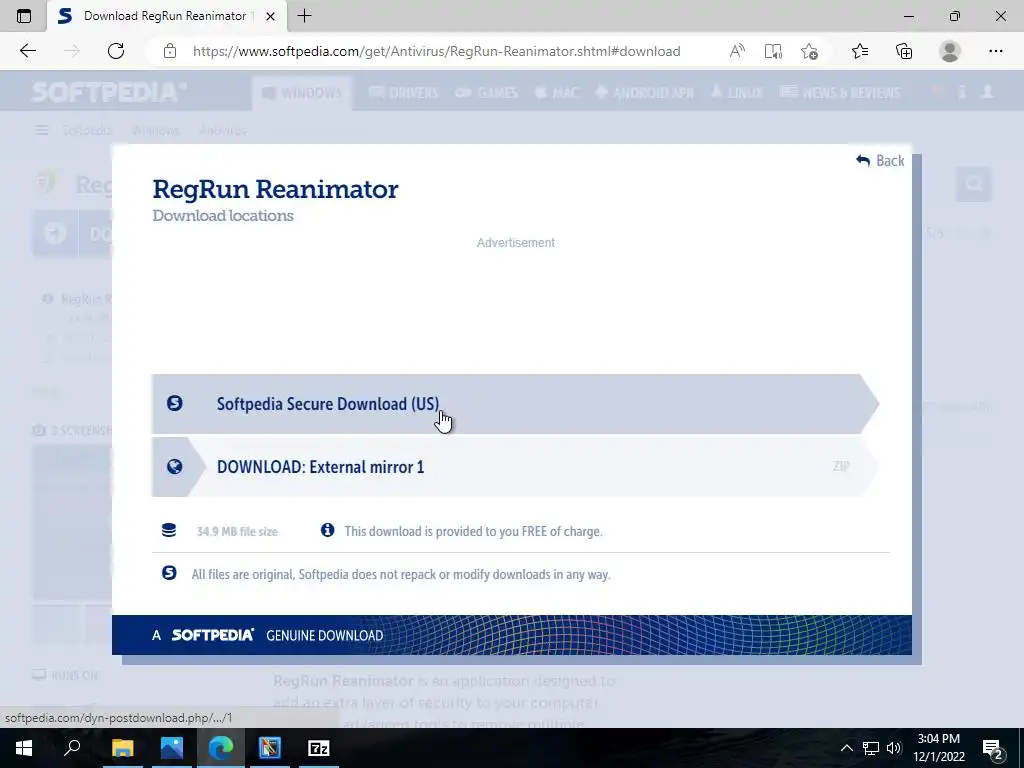Show hidden system tray icons

tap(846, 748)
